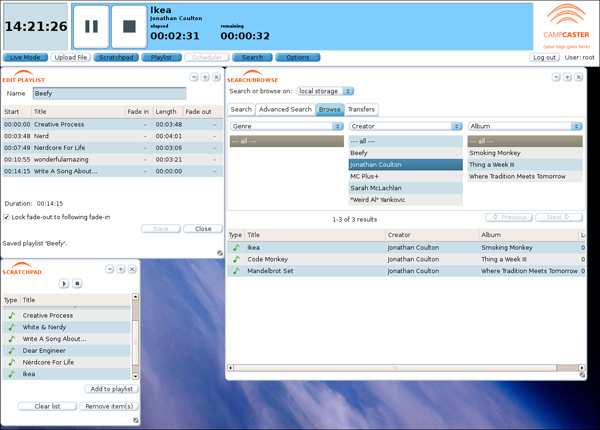
Task: Click Search/Browse window resize corner icon
Action: pos(582,375)
